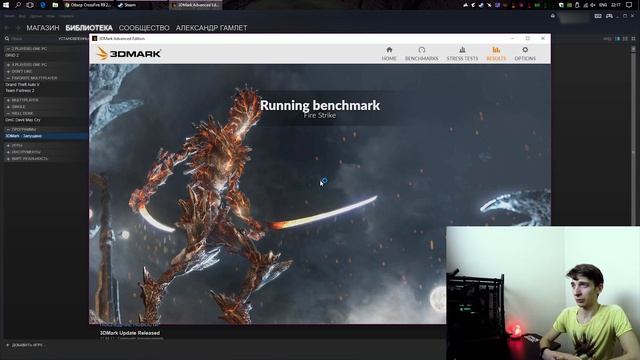Select Team Fortress 2 in library
Viewport: 640px width, 360px height.
tap(20, 91)
